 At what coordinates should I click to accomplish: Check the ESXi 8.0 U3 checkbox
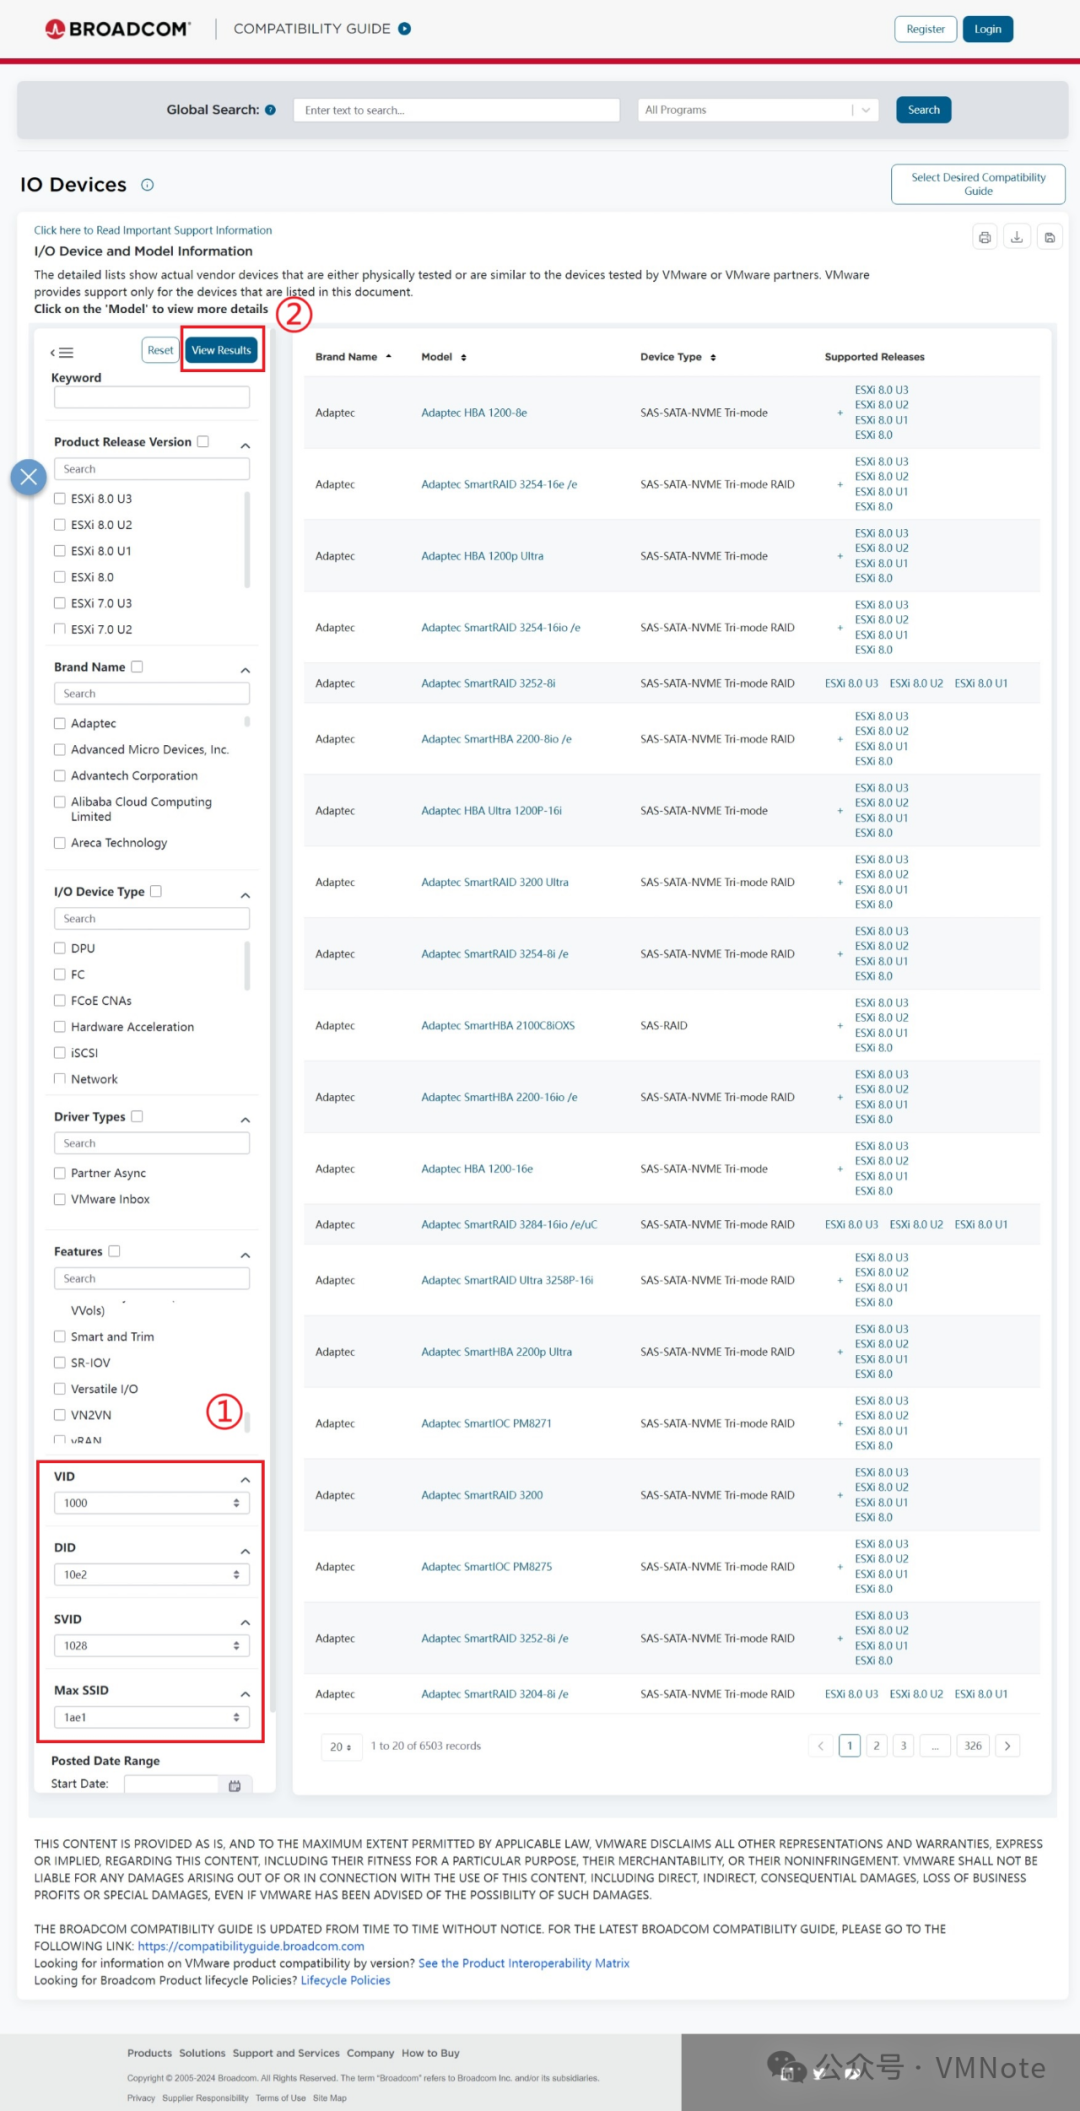pyautogui.click(x=60, y=498)
